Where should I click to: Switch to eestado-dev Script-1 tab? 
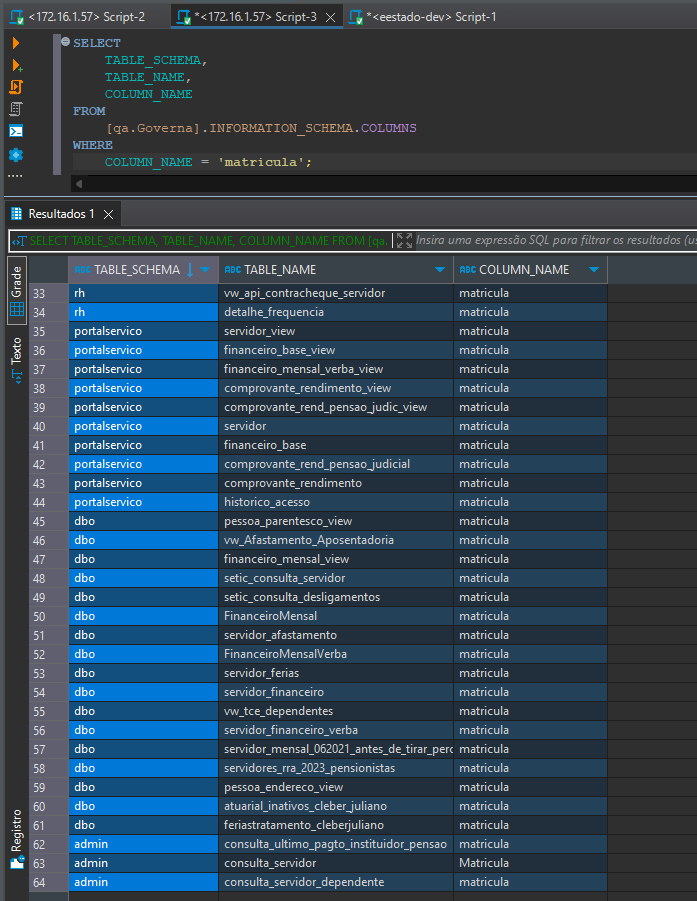point(423,17)
